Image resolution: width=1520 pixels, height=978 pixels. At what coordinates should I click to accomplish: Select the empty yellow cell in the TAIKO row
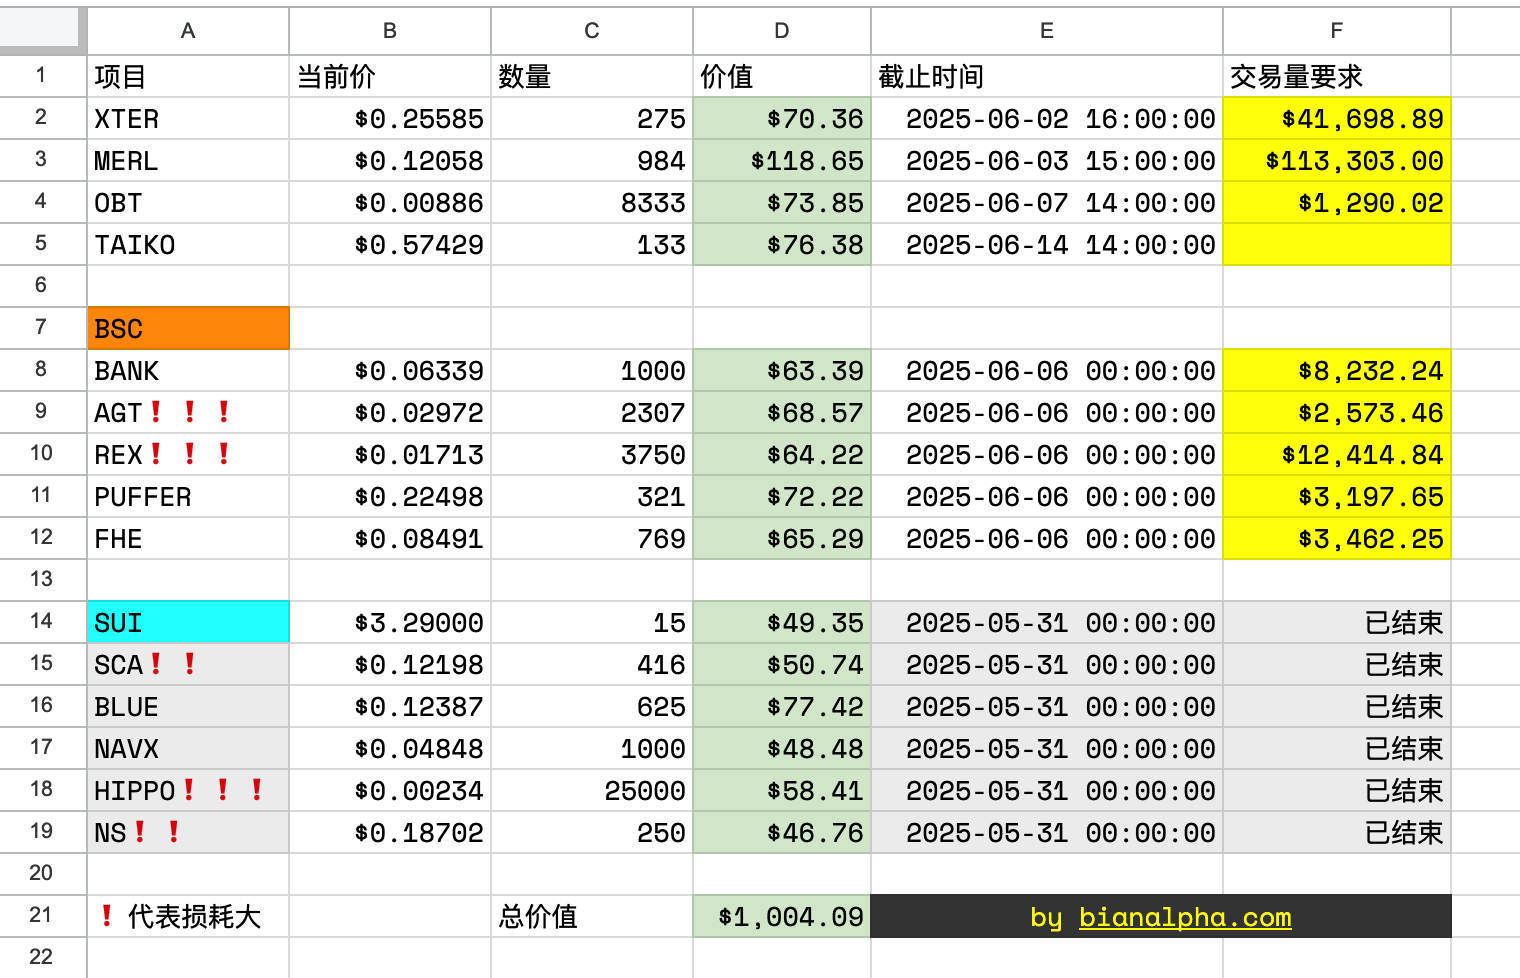coord(1336,244)
